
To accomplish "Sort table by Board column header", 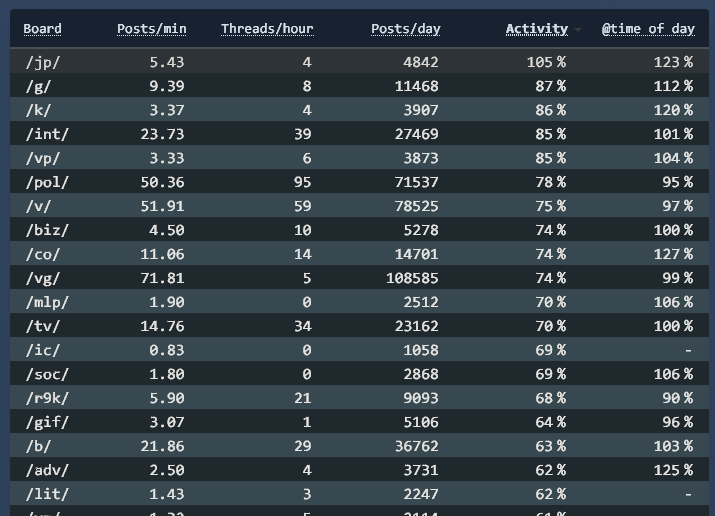I will click(42, 29).
